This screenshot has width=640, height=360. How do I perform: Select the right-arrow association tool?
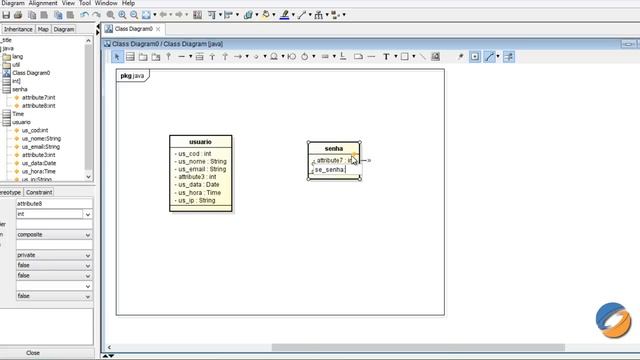[x=238, y=57]
